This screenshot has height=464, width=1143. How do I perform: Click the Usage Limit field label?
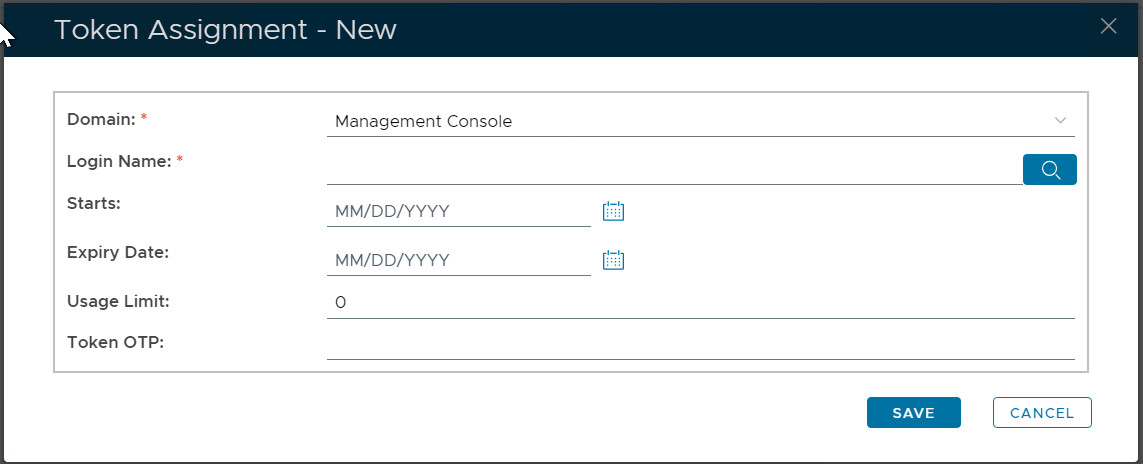[x=118, y=301]
